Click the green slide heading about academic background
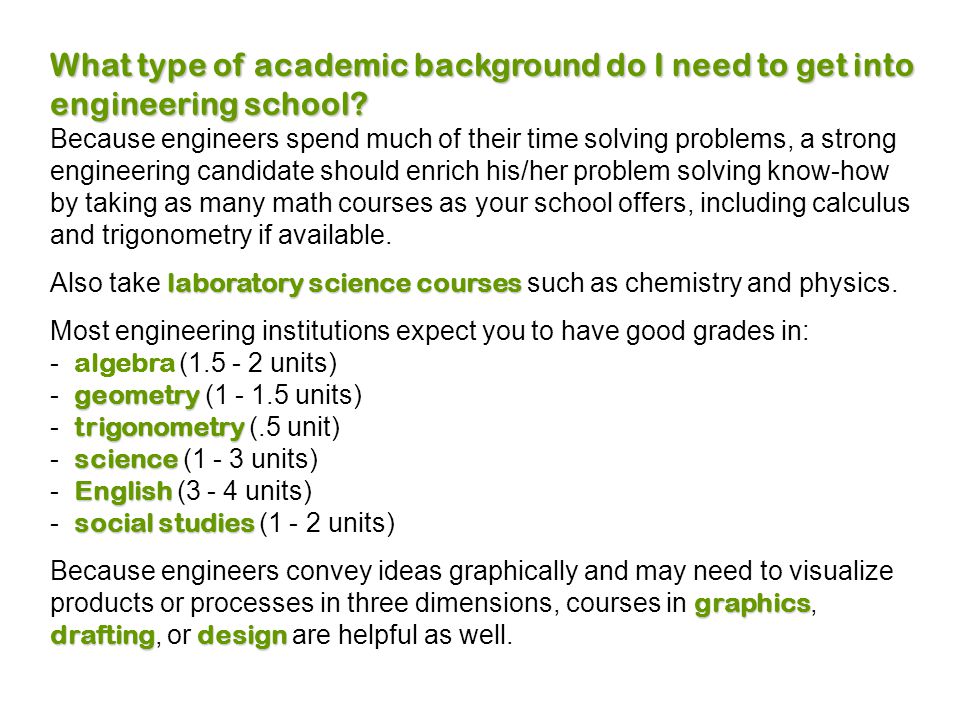The width and height of the screenshot is (960, 720). click(482, 85)
